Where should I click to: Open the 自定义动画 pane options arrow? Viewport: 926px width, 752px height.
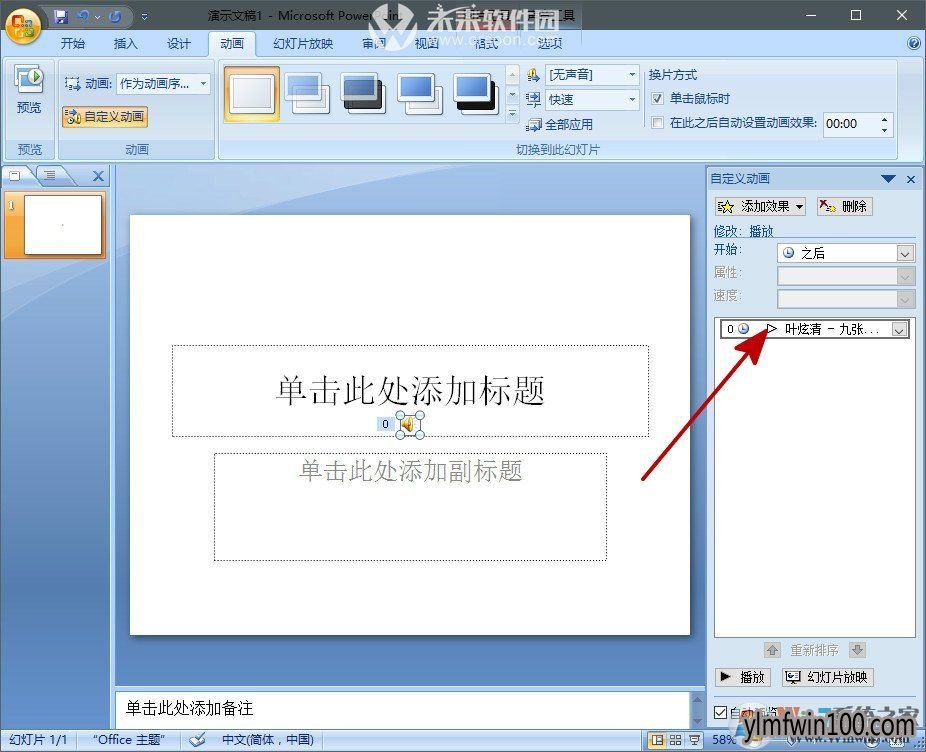click(888, 178)
